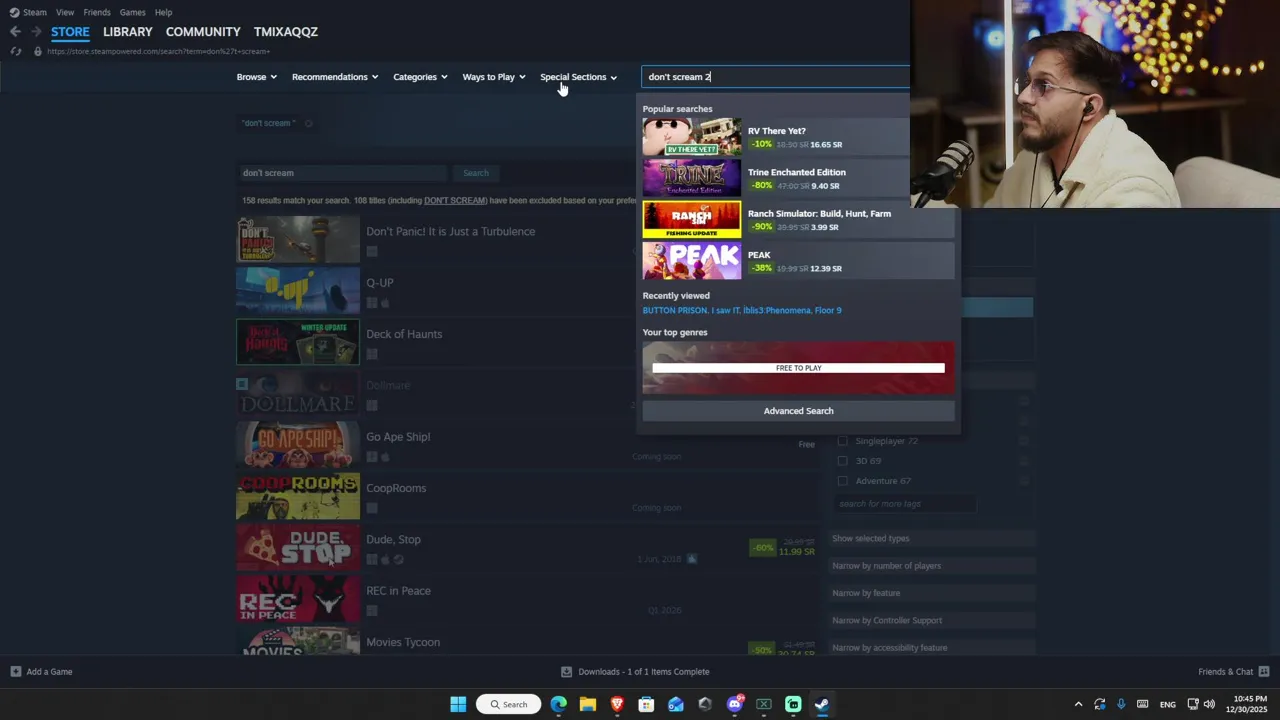The height and width of the screenshot is (720, 1280).
Task: Click the Advanced Search button
Action: click(x=798, y=411)
